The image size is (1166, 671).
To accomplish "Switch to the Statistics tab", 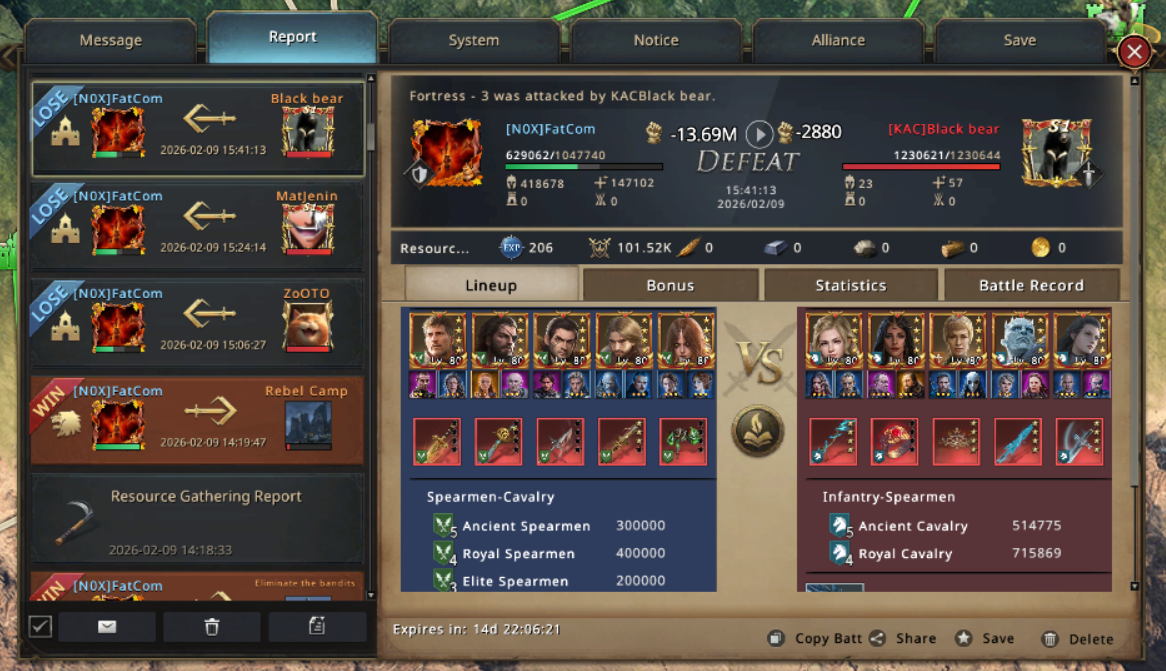I will 851,286.
